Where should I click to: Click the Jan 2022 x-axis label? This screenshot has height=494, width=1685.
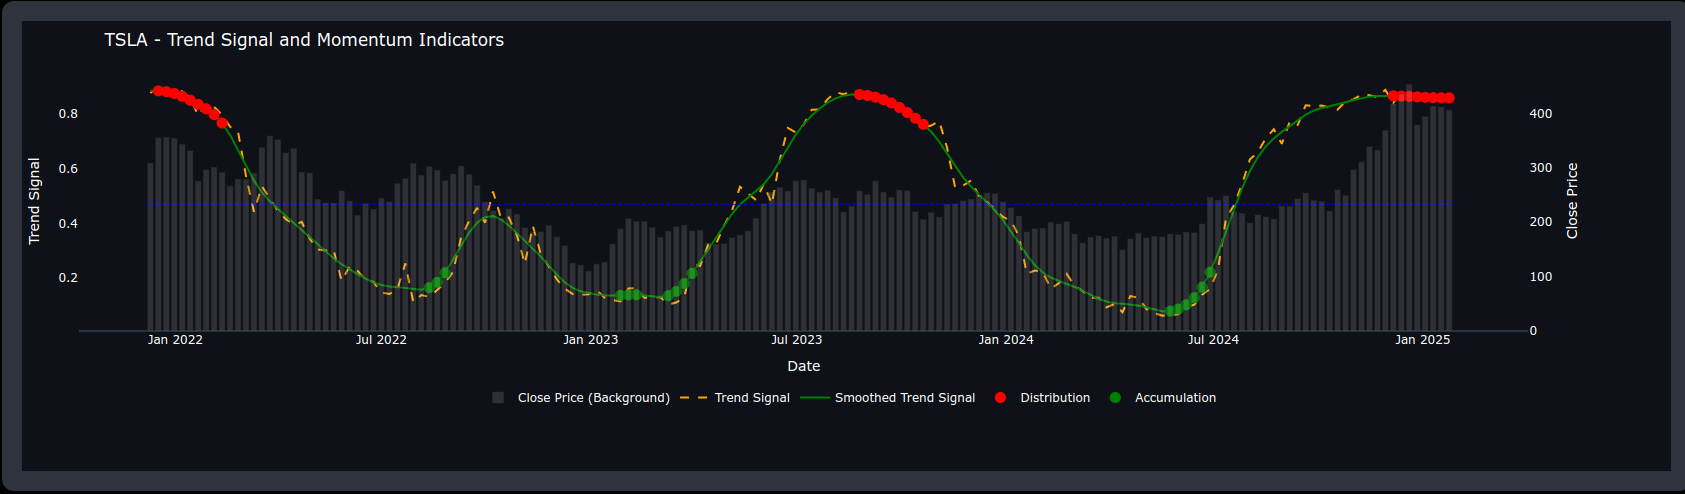[175, 340]
